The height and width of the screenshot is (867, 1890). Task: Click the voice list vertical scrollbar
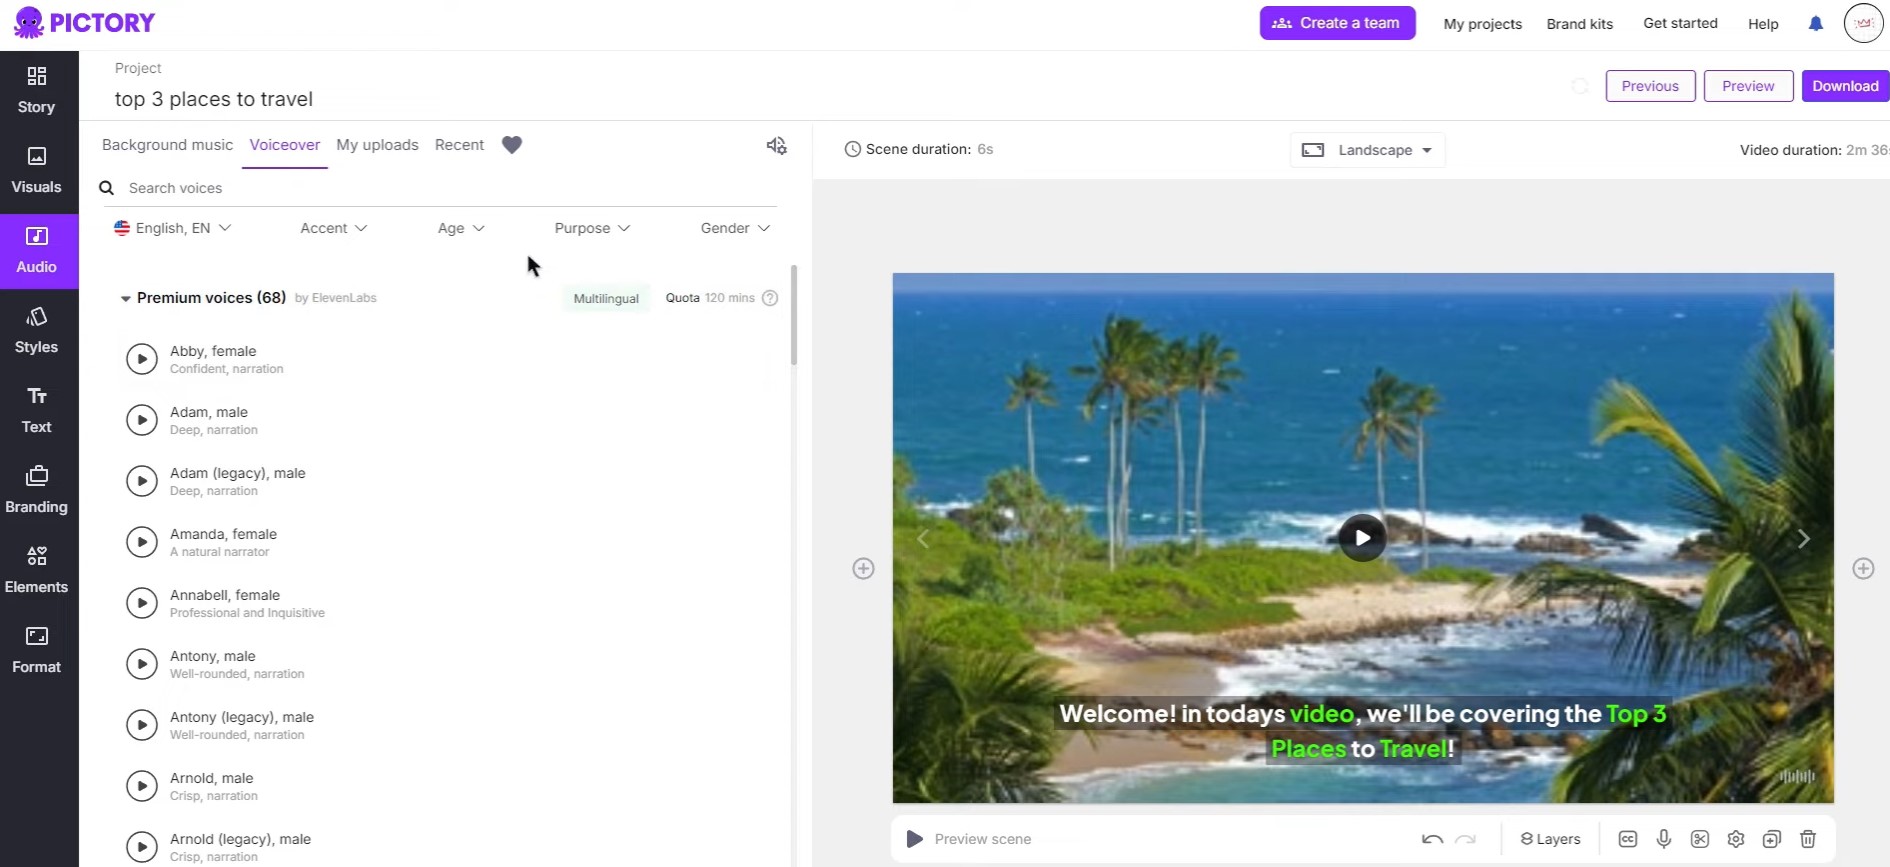[x=794, y=315]
